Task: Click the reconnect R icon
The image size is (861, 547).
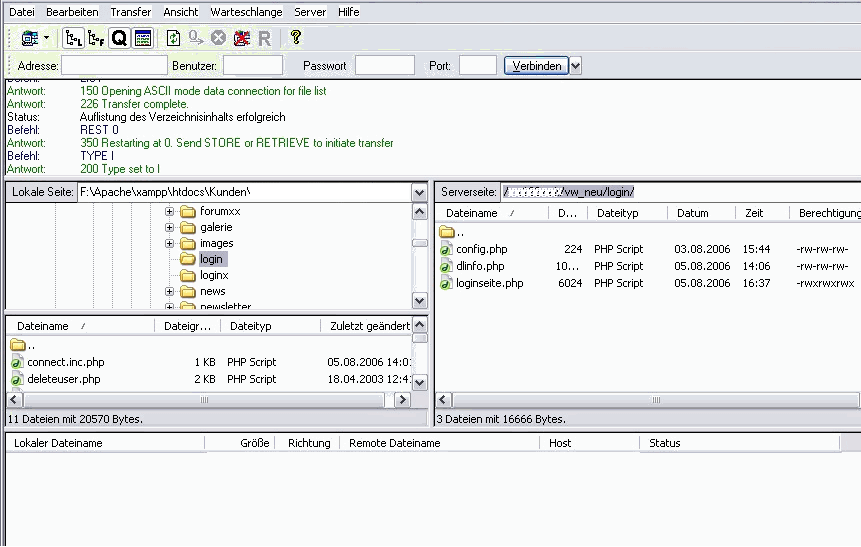Action: point(264,38)
